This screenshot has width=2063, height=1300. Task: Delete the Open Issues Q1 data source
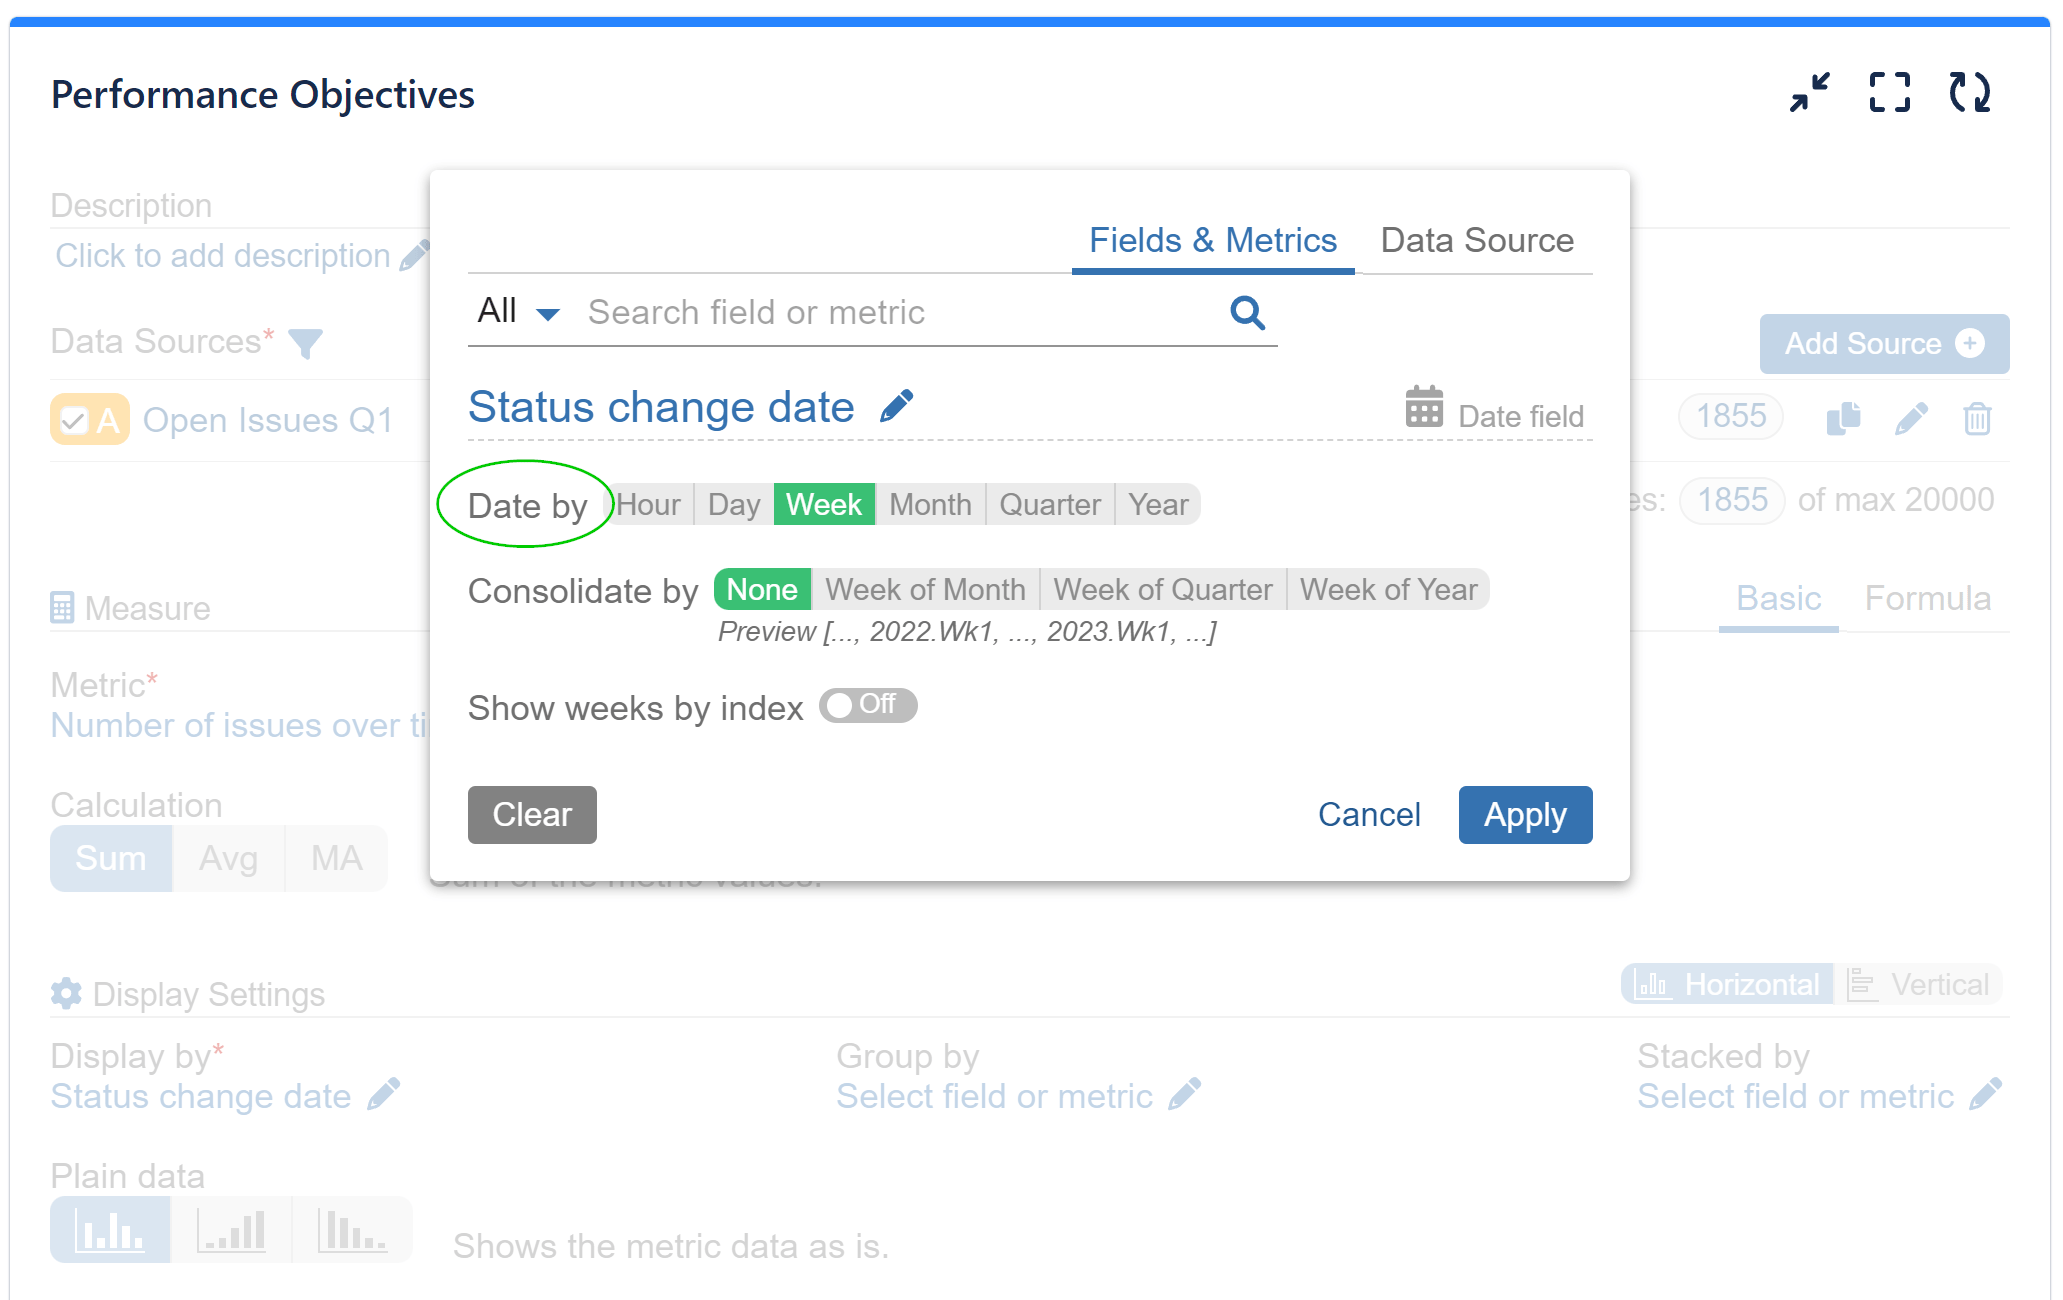(x=1976, y=419)
